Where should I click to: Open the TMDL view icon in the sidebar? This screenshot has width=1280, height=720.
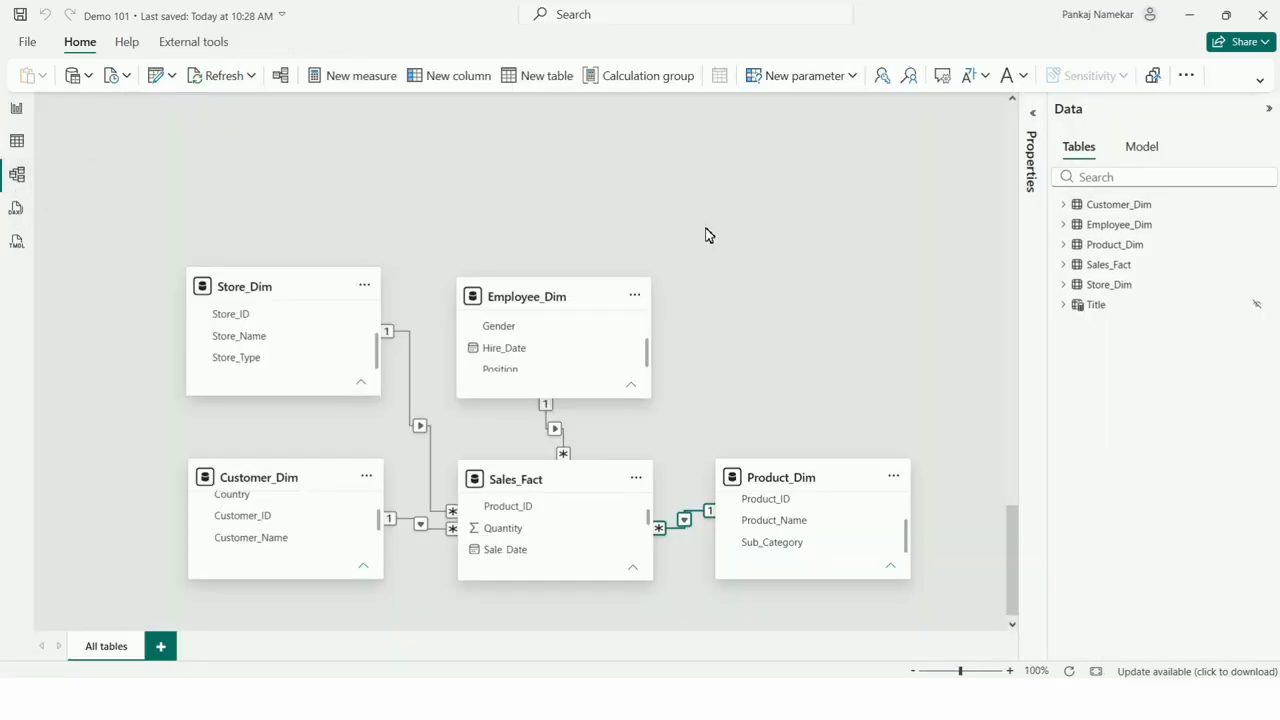(x=17, y=242)
